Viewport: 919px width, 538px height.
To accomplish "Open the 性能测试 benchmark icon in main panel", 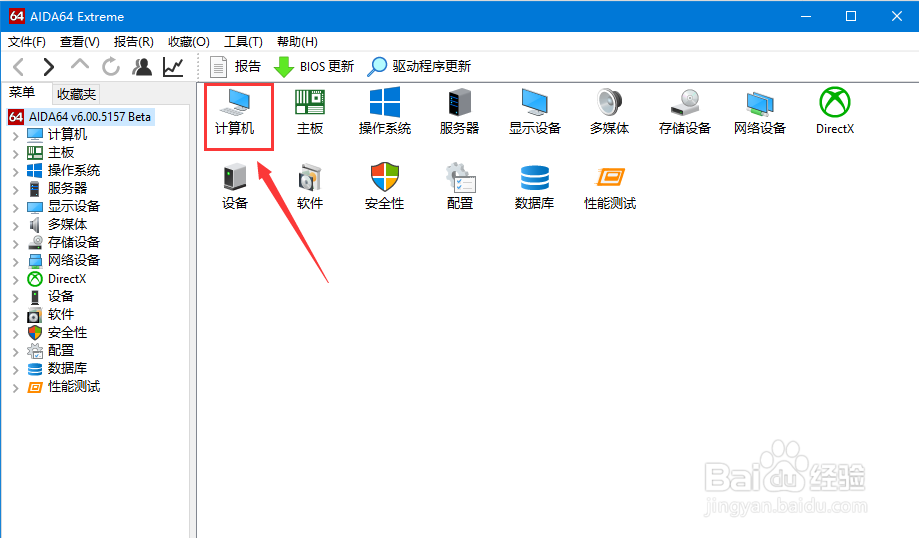I will (610, 188).
